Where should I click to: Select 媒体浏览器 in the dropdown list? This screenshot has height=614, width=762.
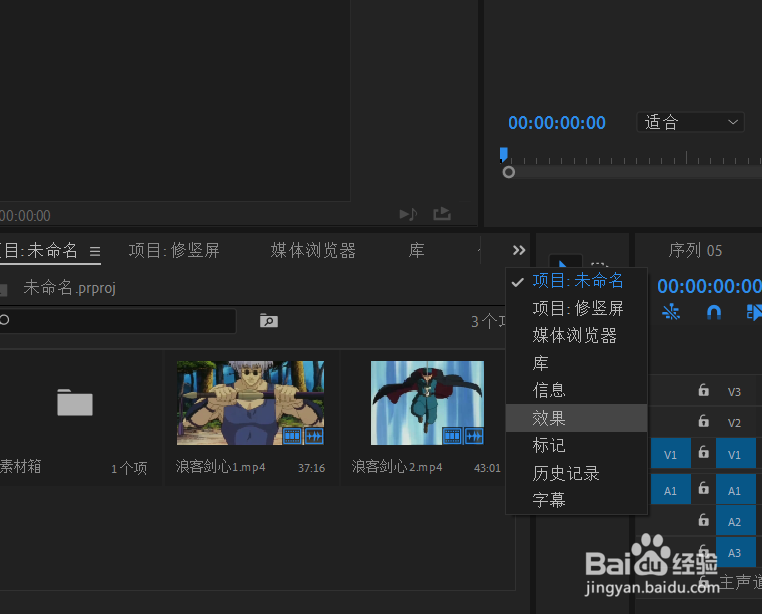[577, 335]
